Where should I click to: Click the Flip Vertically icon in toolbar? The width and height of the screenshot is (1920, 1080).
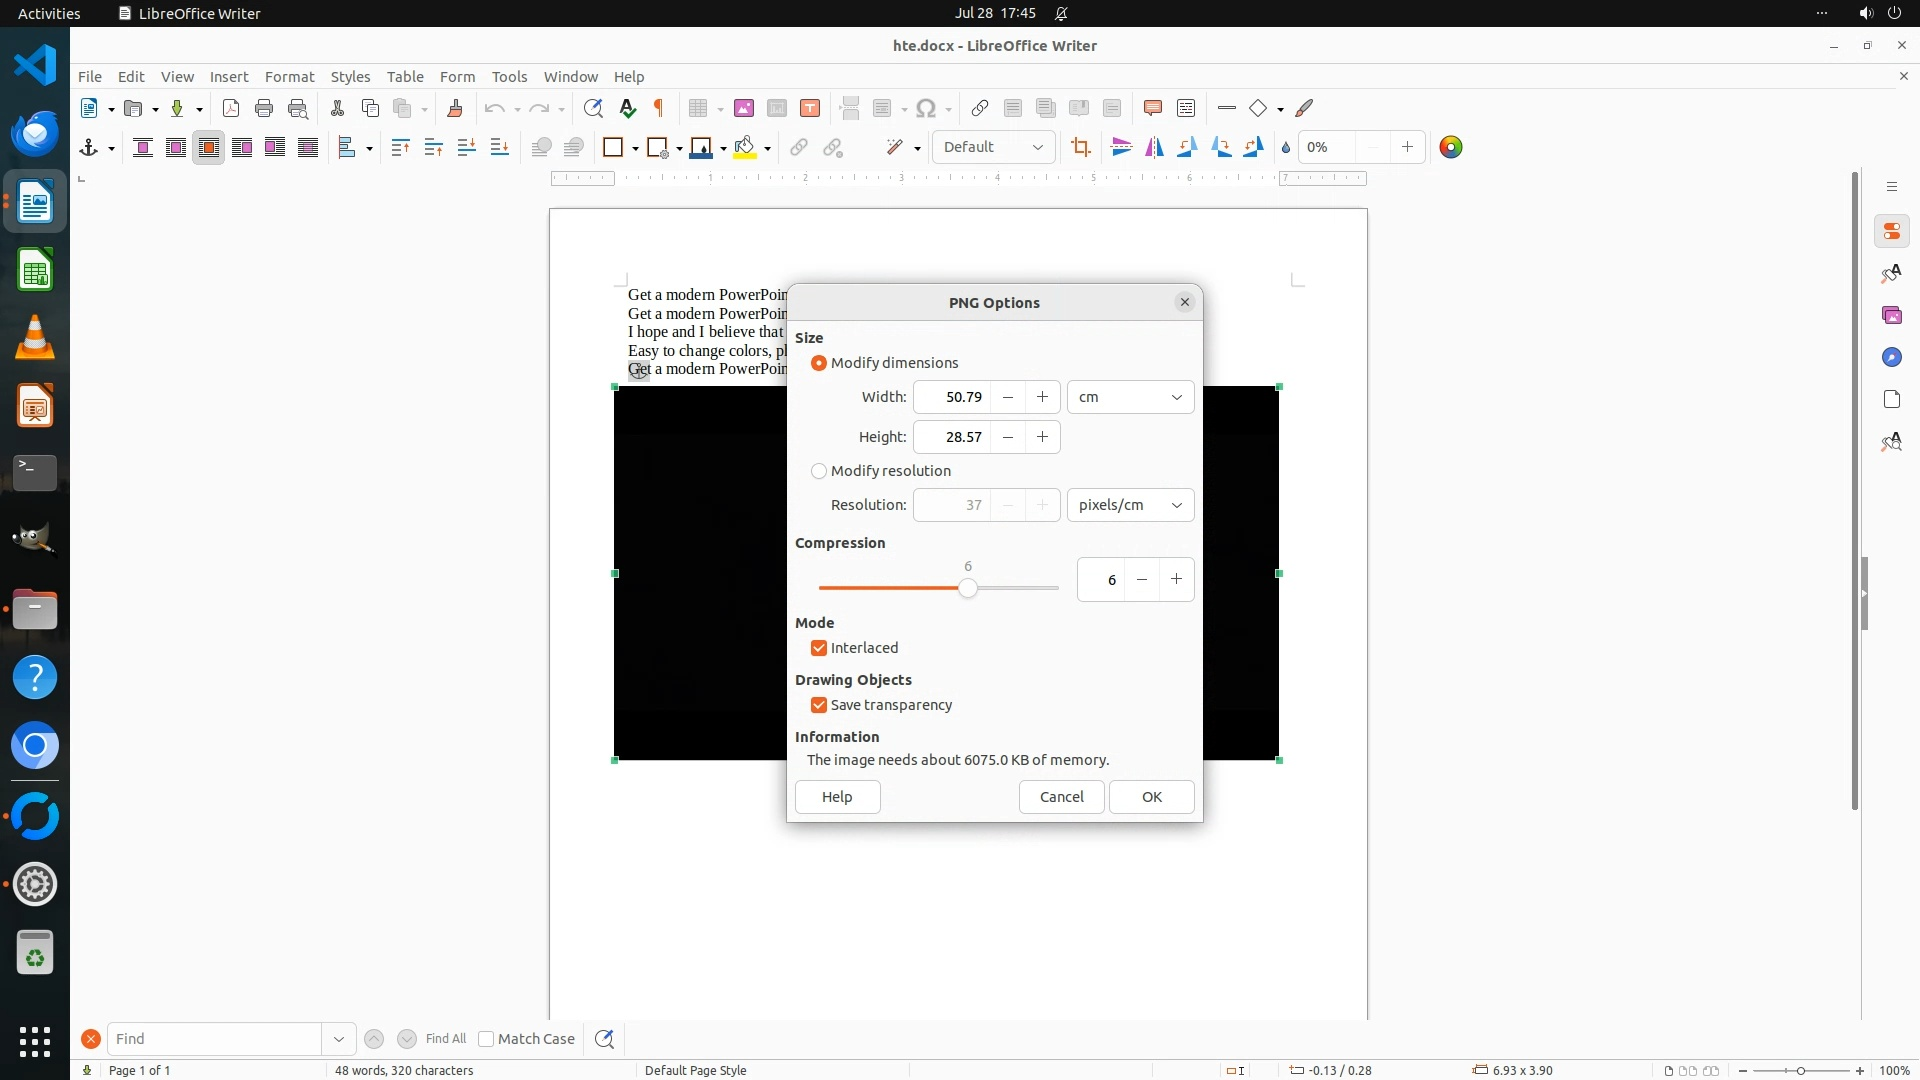click(x=1121, y=148)
